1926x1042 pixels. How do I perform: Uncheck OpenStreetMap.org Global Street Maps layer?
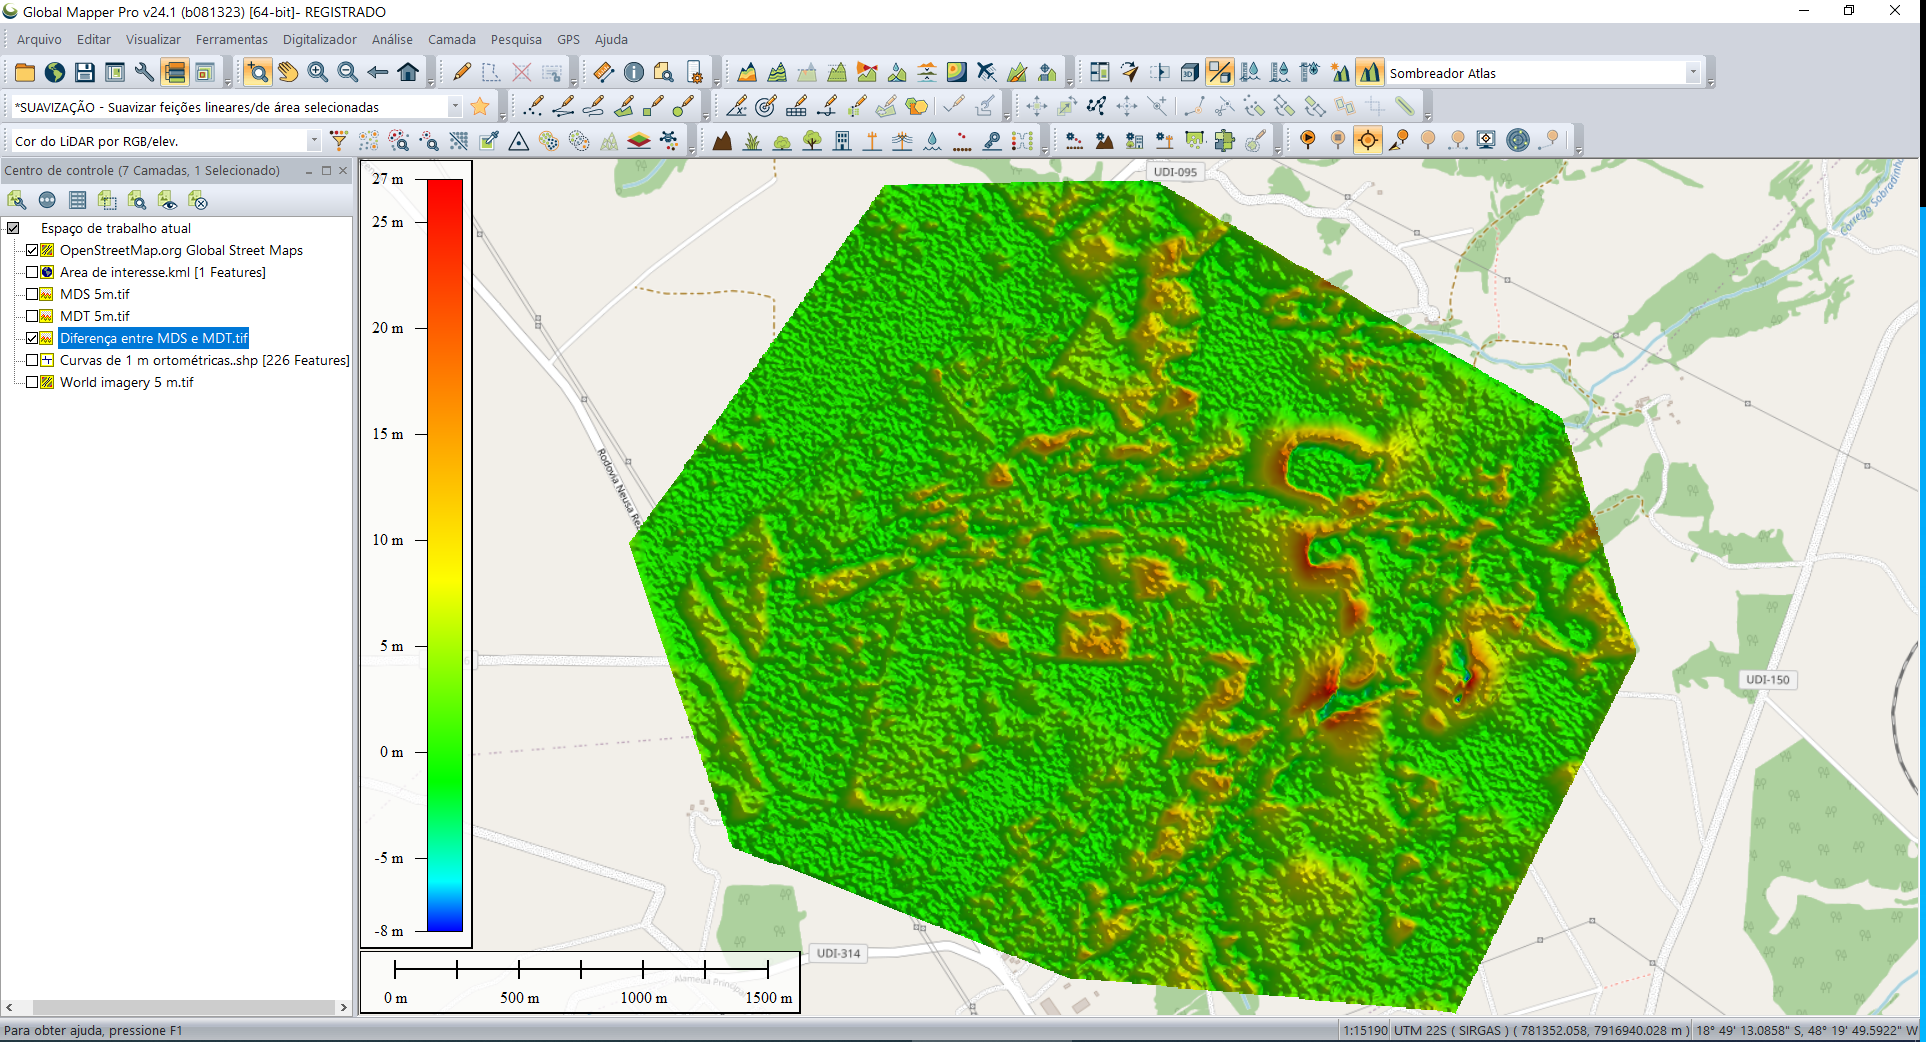(32, 250)
